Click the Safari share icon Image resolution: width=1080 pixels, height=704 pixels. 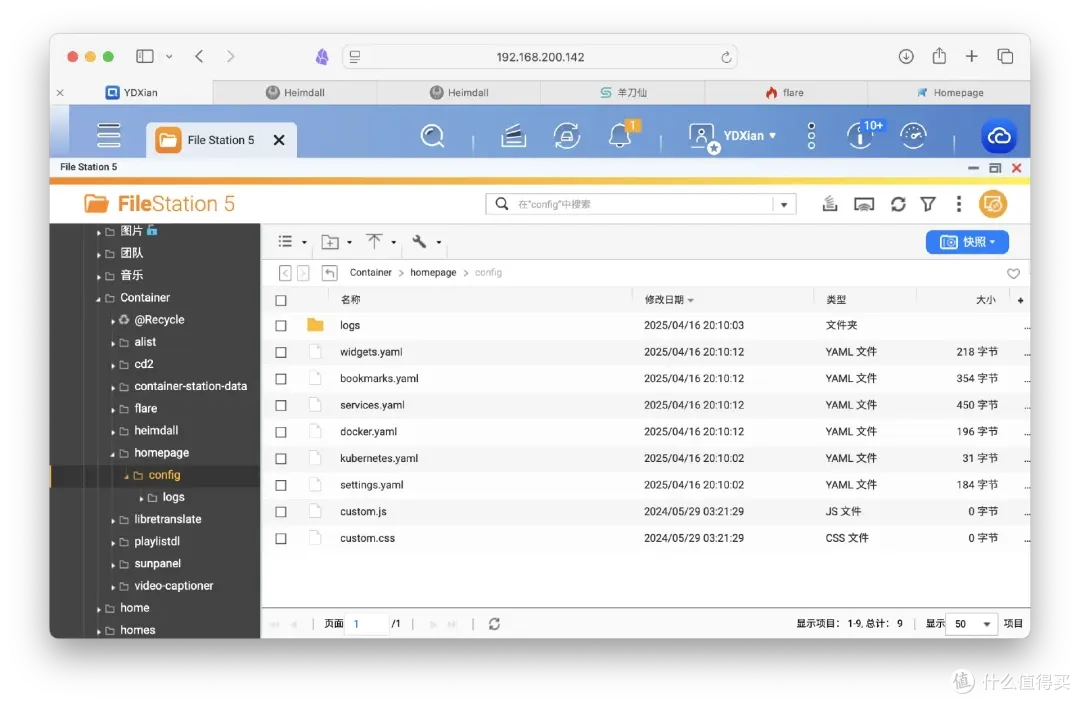939,56
